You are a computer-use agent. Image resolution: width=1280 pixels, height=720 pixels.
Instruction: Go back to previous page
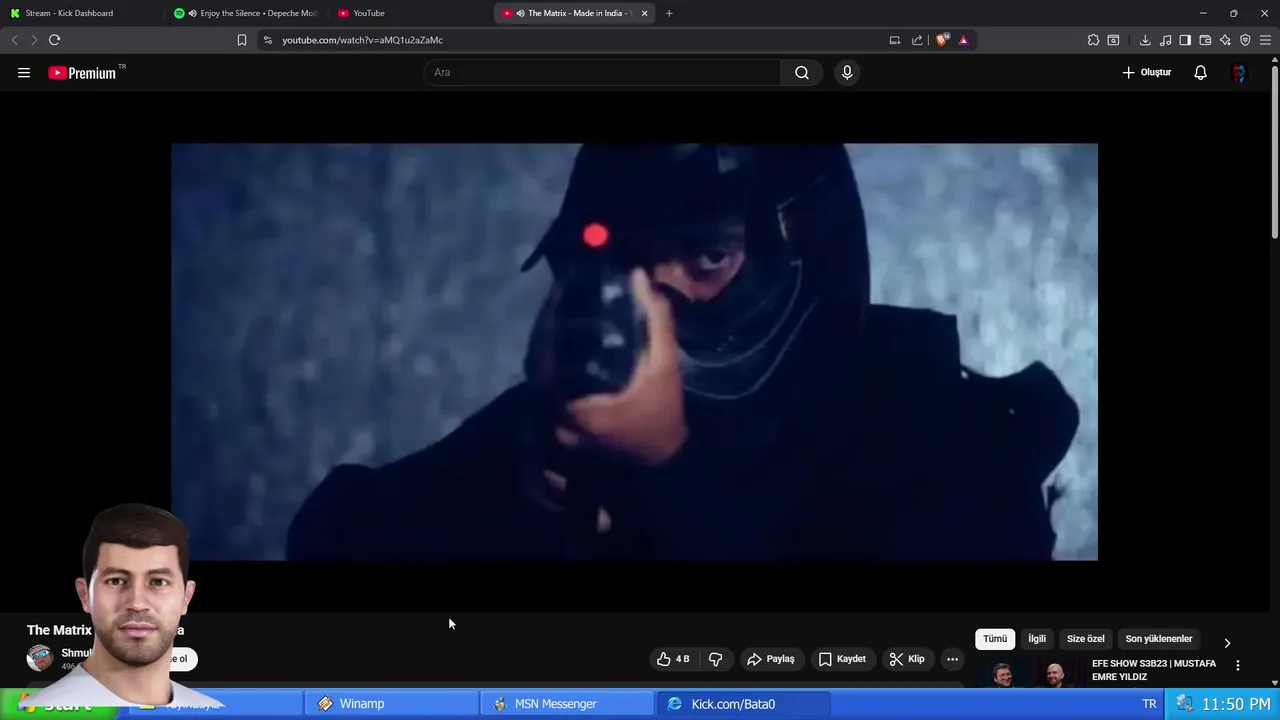tap(14, 40)
